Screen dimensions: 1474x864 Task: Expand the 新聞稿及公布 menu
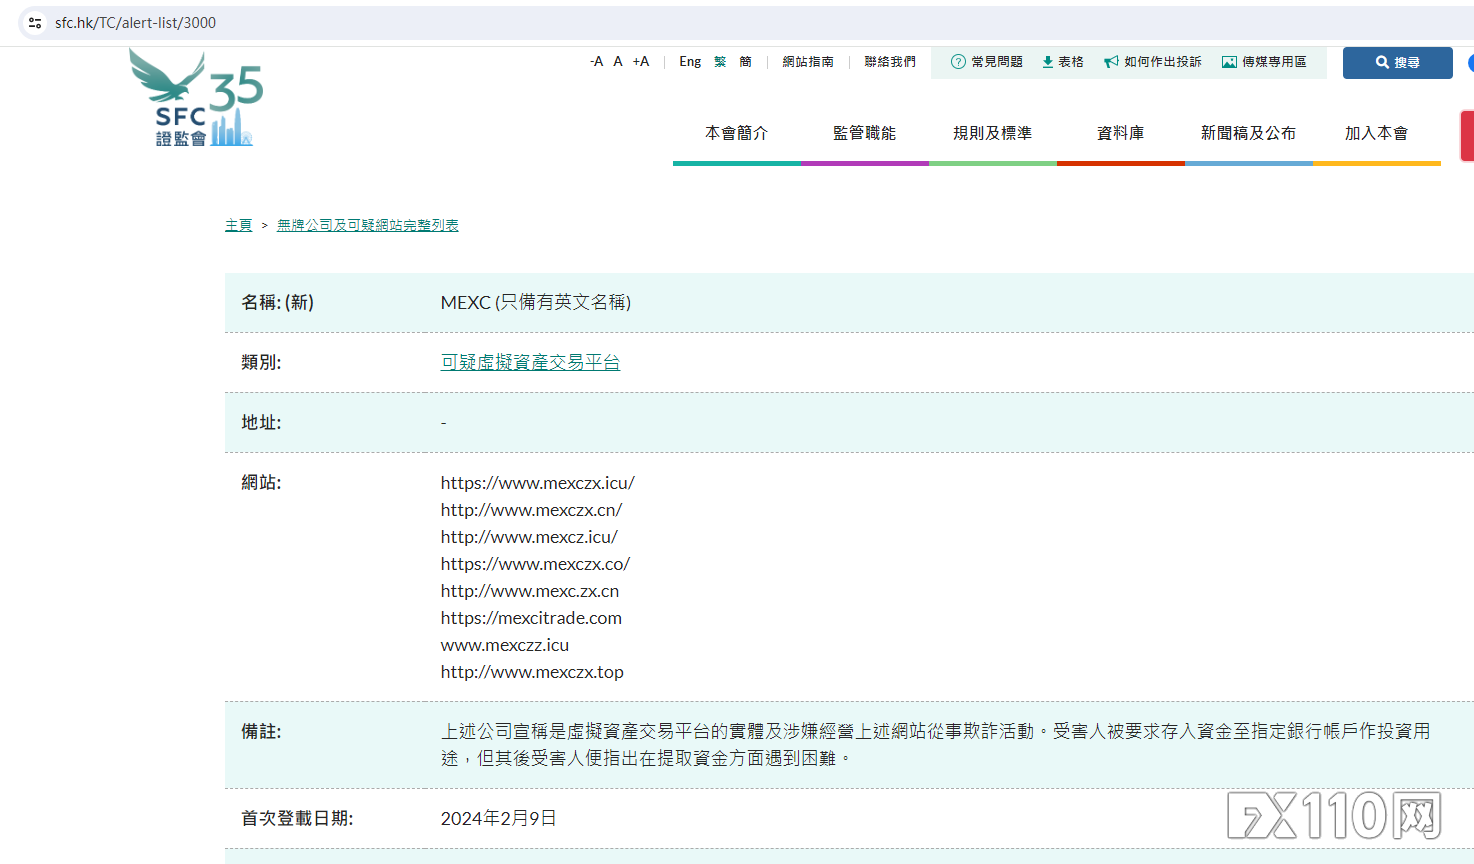pos(1248,133)
